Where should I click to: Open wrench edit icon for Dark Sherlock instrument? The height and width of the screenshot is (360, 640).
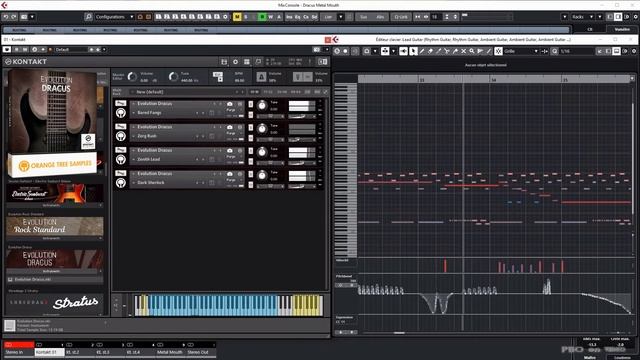point(120,173)
